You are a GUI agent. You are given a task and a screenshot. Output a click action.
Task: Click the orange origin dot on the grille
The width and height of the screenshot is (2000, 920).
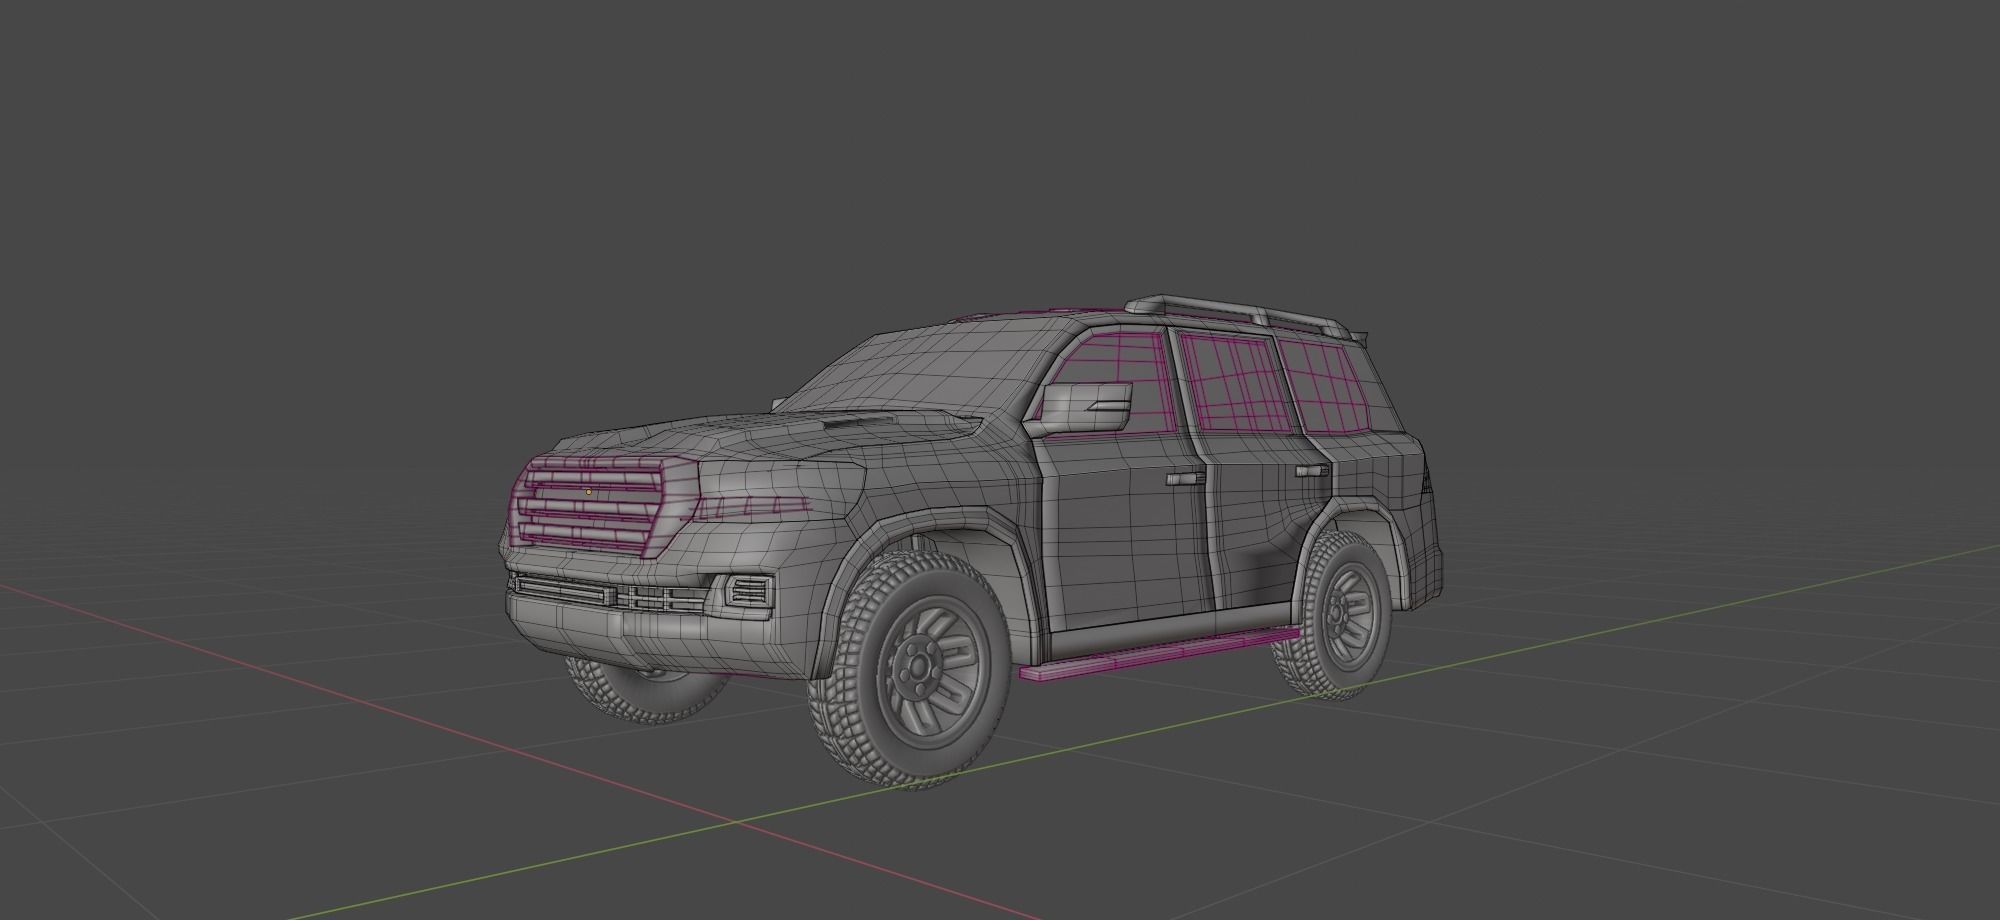(588, 492)
